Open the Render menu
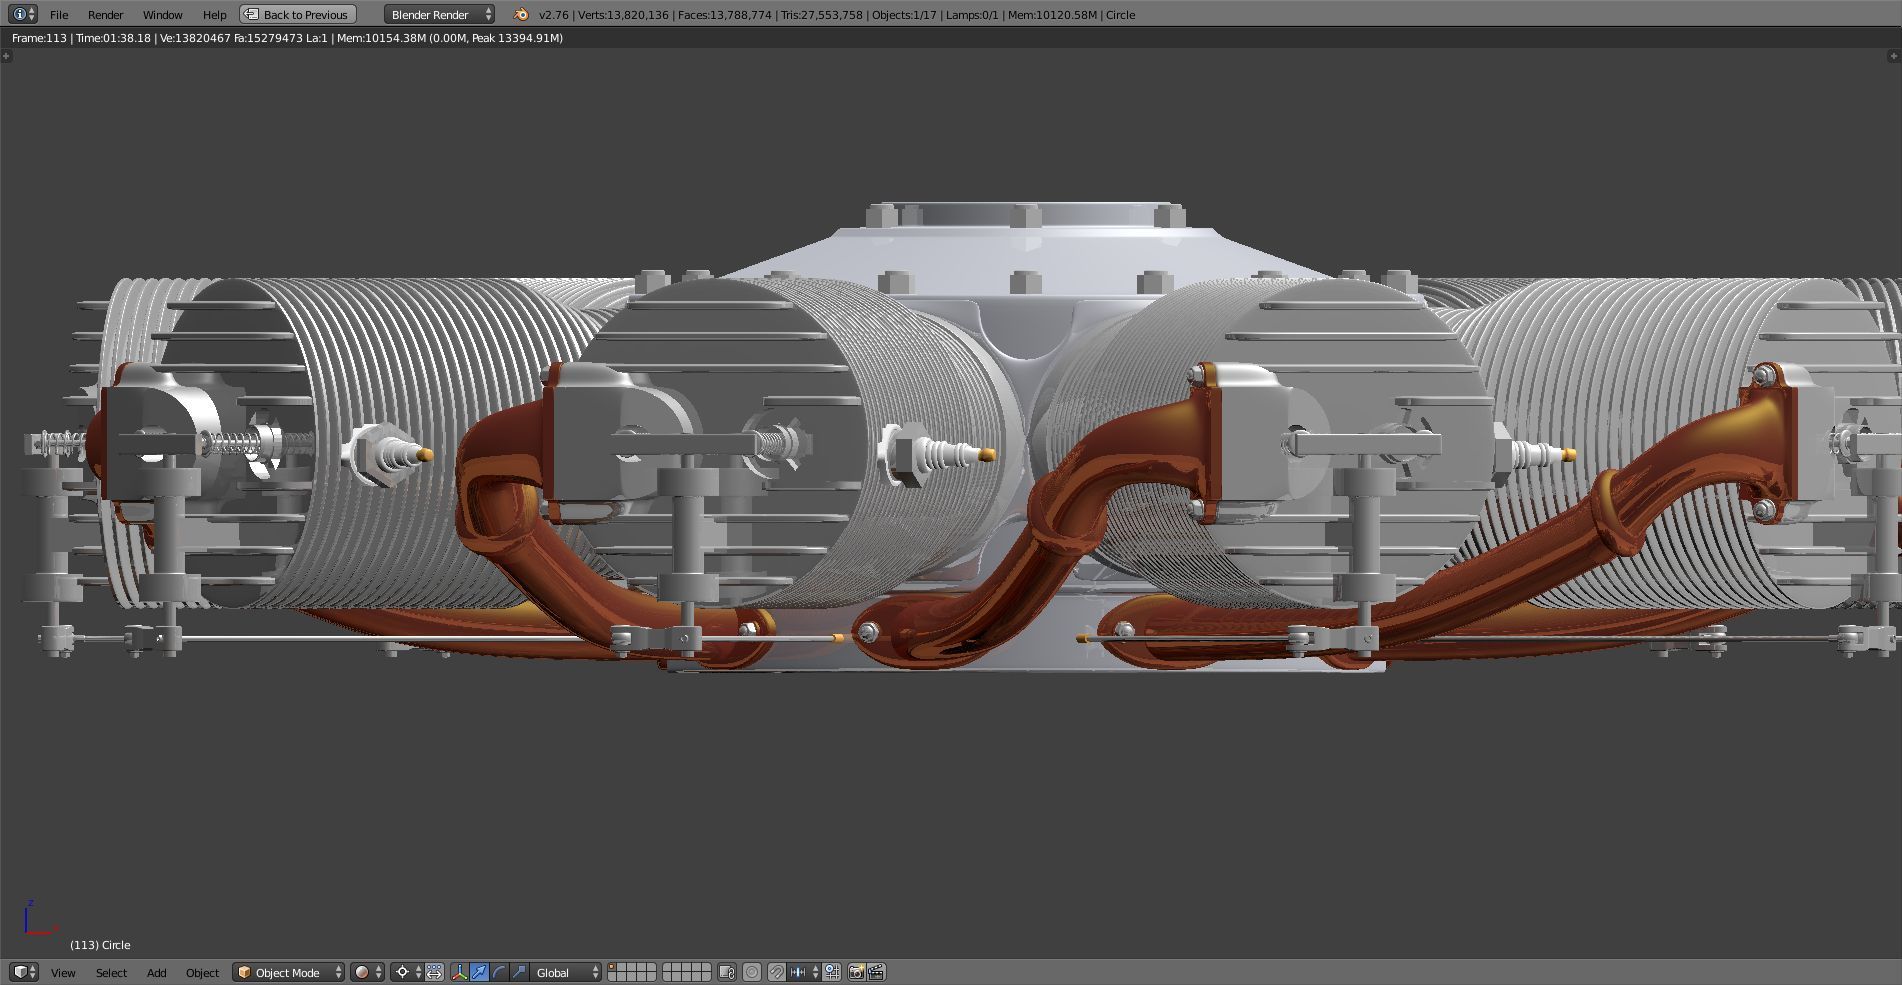This screenshot has height=985, width=1902. [x=105, y=15]
